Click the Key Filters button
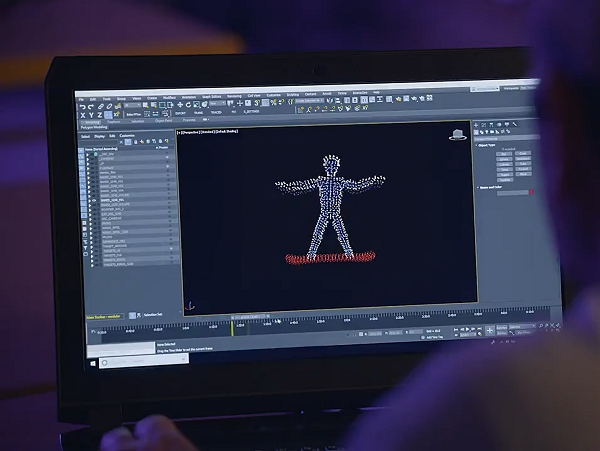Screen dimensions: 600x451 523,332
